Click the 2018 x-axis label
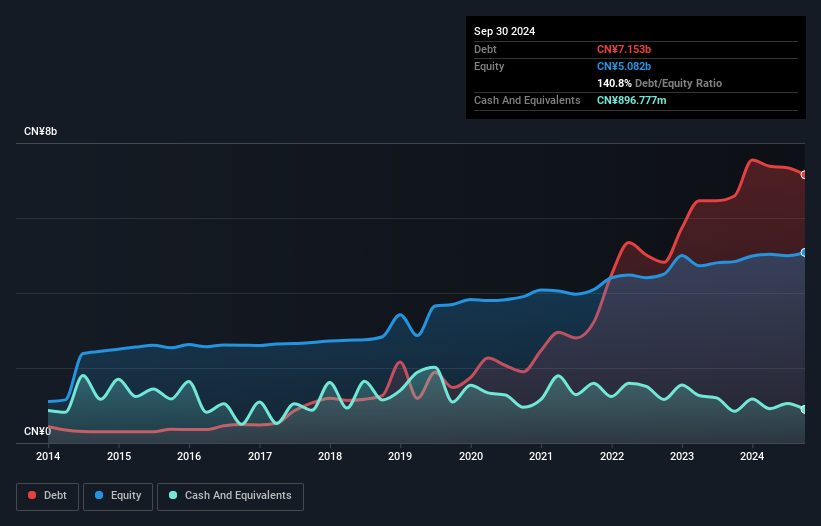The image size is (821, 526). (330, 456)
